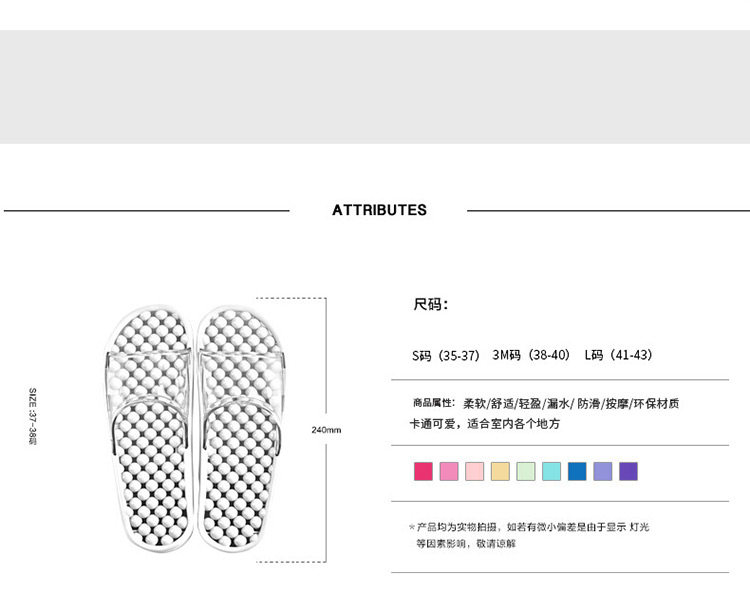750x602 pixels.
Task: Choose the aqua color swatch
Action: 551,471
